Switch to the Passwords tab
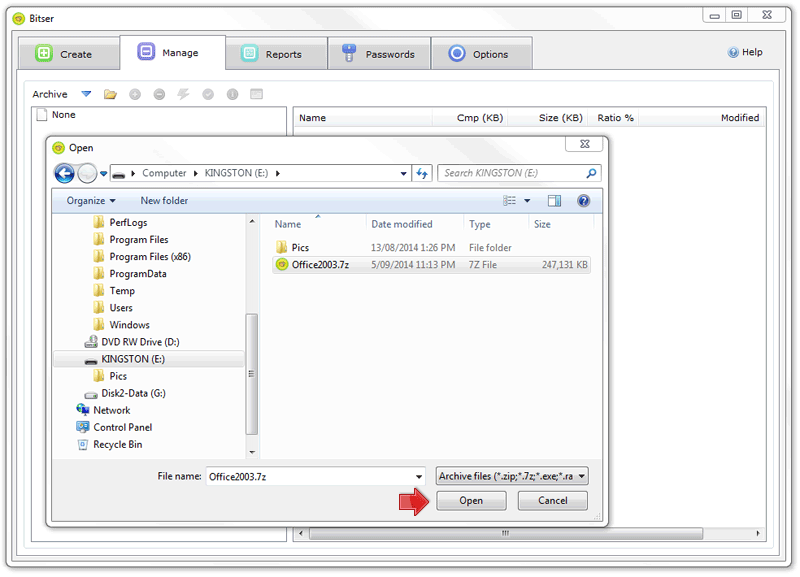The image size is (800, 577). click(379, 54)
